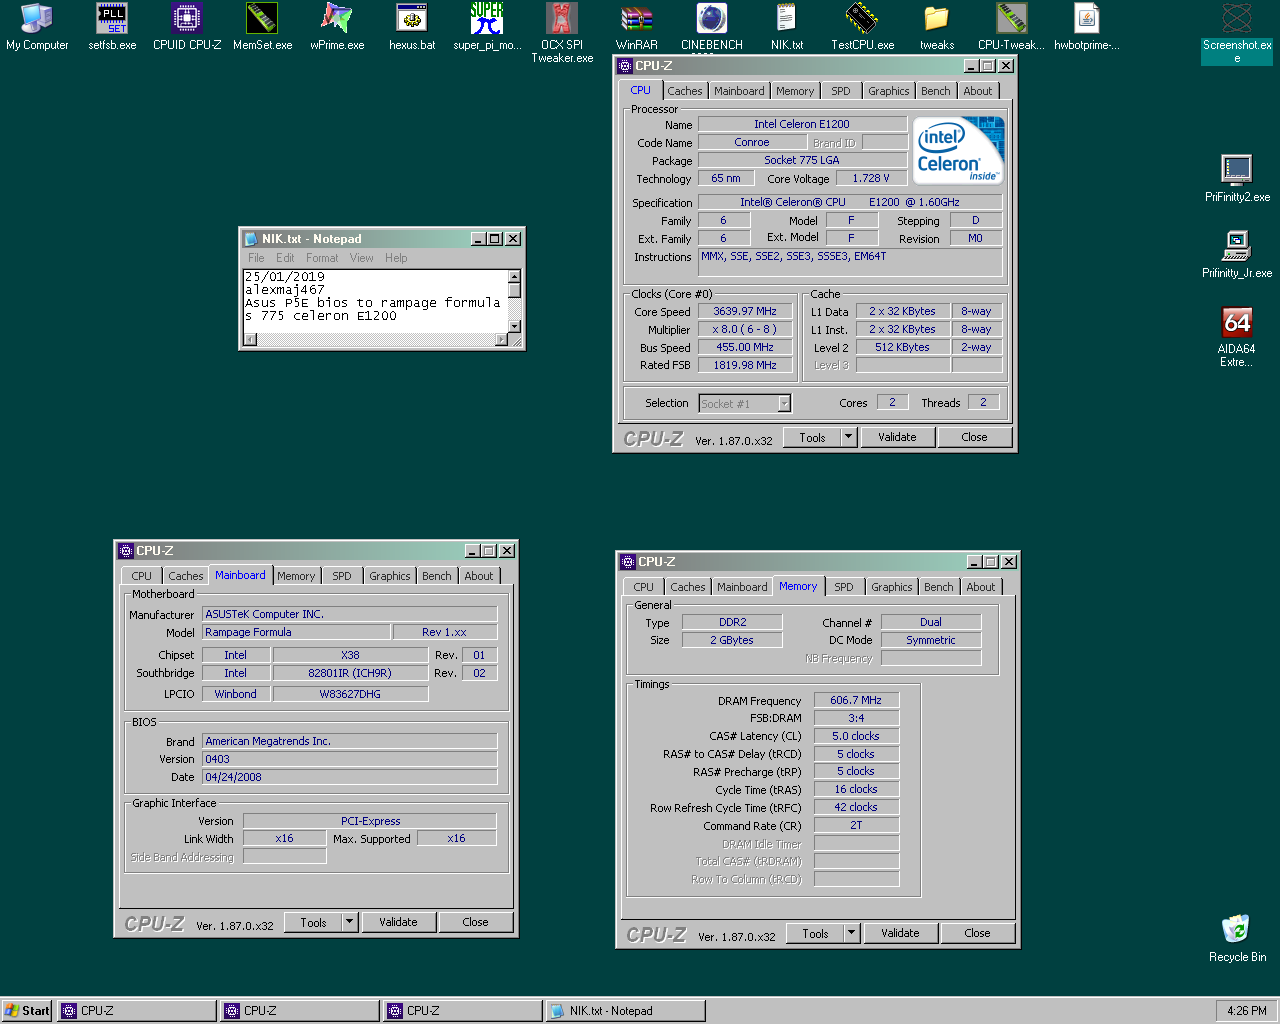This screenshot has width=1280, height=1024.
Task: Click inside Notepad text area
Action: tap(375, 301)
